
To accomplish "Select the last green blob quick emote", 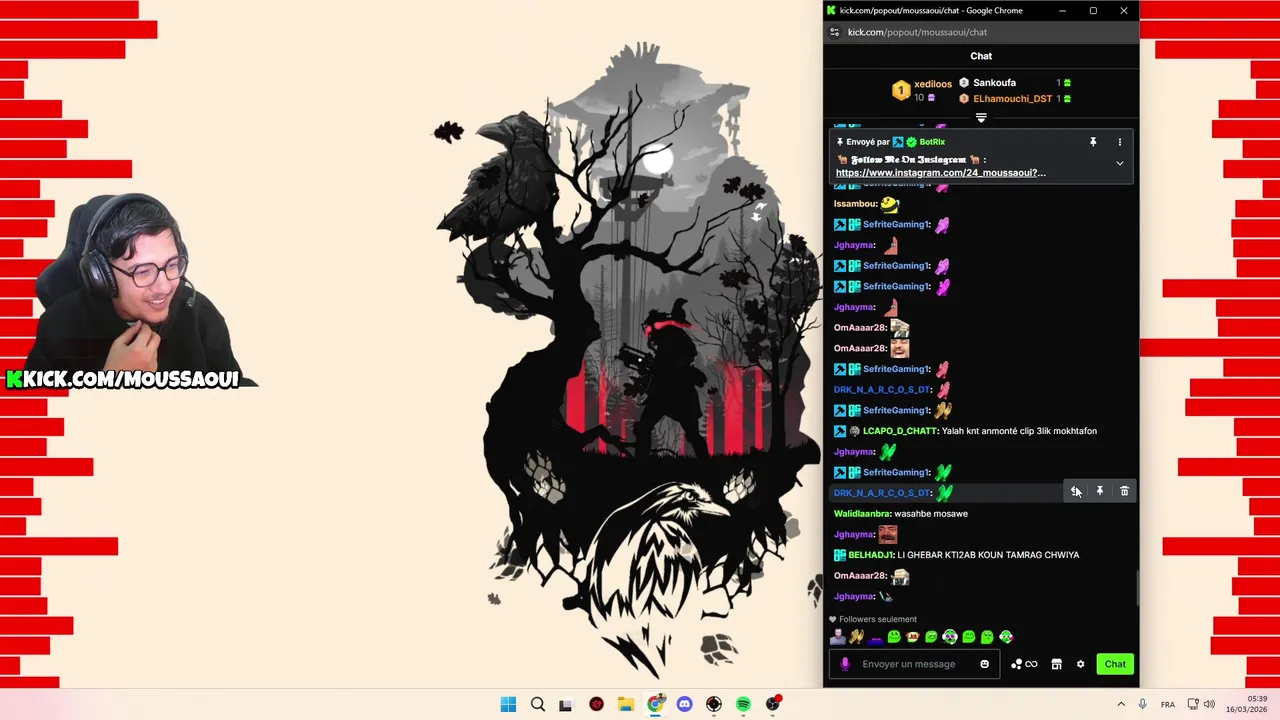I will [x=1006, y=637].
